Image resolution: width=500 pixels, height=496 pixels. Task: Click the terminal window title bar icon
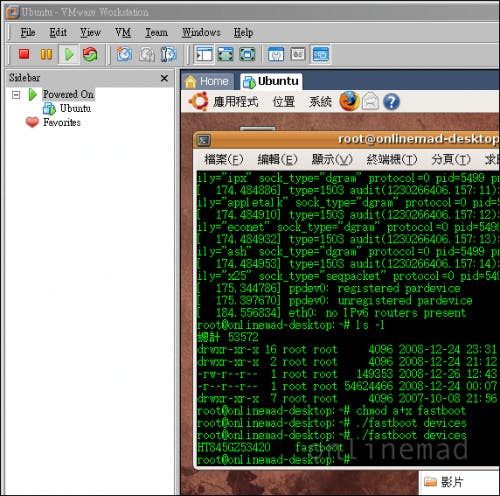(204, 140)
